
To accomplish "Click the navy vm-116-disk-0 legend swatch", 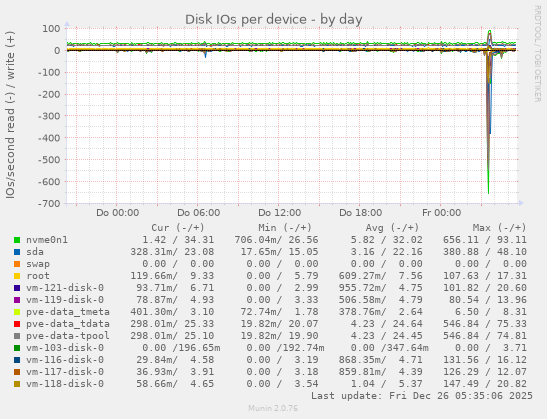I will tap(17, 360).
